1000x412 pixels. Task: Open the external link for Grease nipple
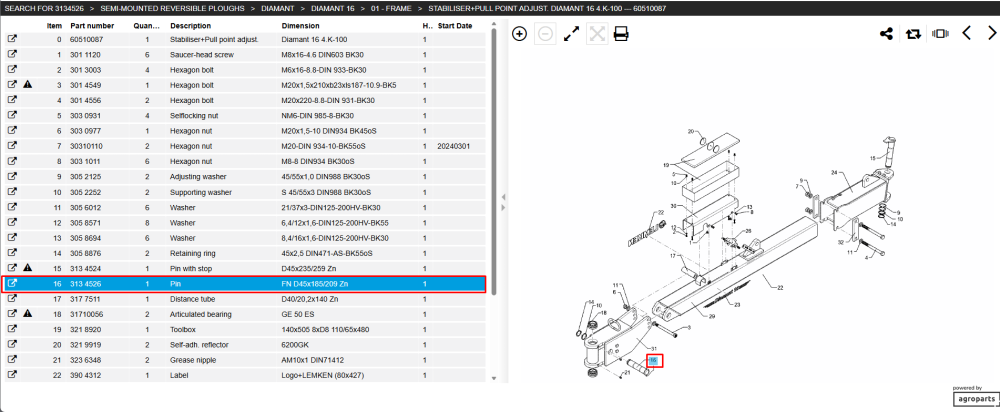[11, 360]
